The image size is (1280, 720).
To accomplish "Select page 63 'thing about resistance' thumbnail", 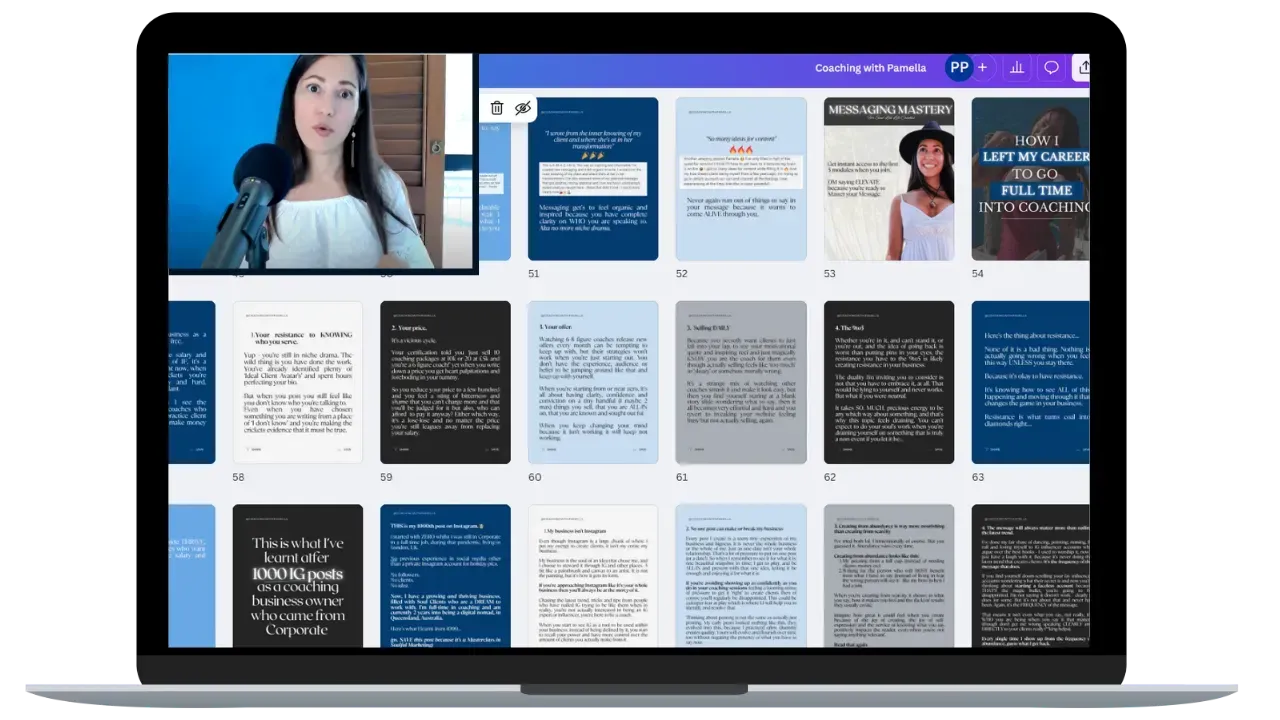I will click(1030, 382).
